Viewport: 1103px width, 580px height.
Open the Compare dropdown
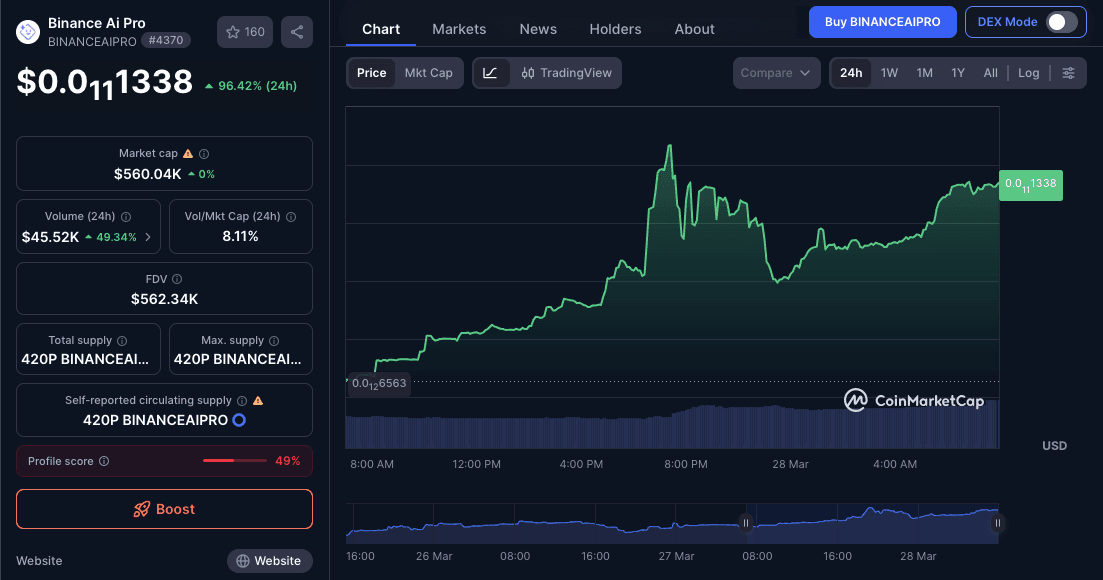777,72
